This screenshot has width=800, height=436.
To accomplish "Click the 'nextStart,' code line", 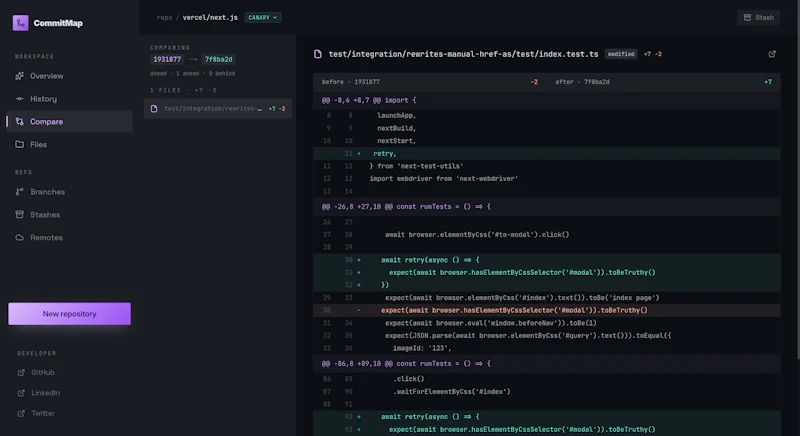I will pyautogui.click(x=546, y=141).
